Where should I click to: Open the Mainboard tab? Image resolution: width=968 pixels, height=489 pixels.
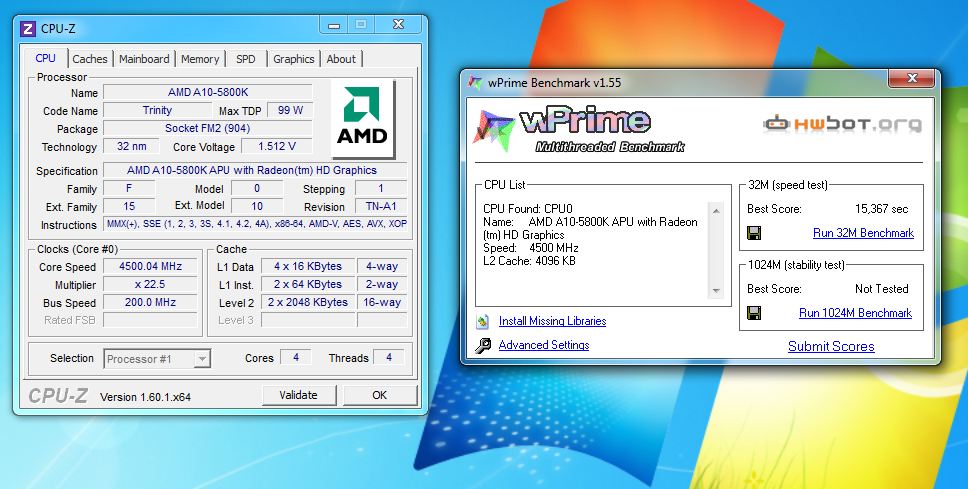click(x=144, y=59)
